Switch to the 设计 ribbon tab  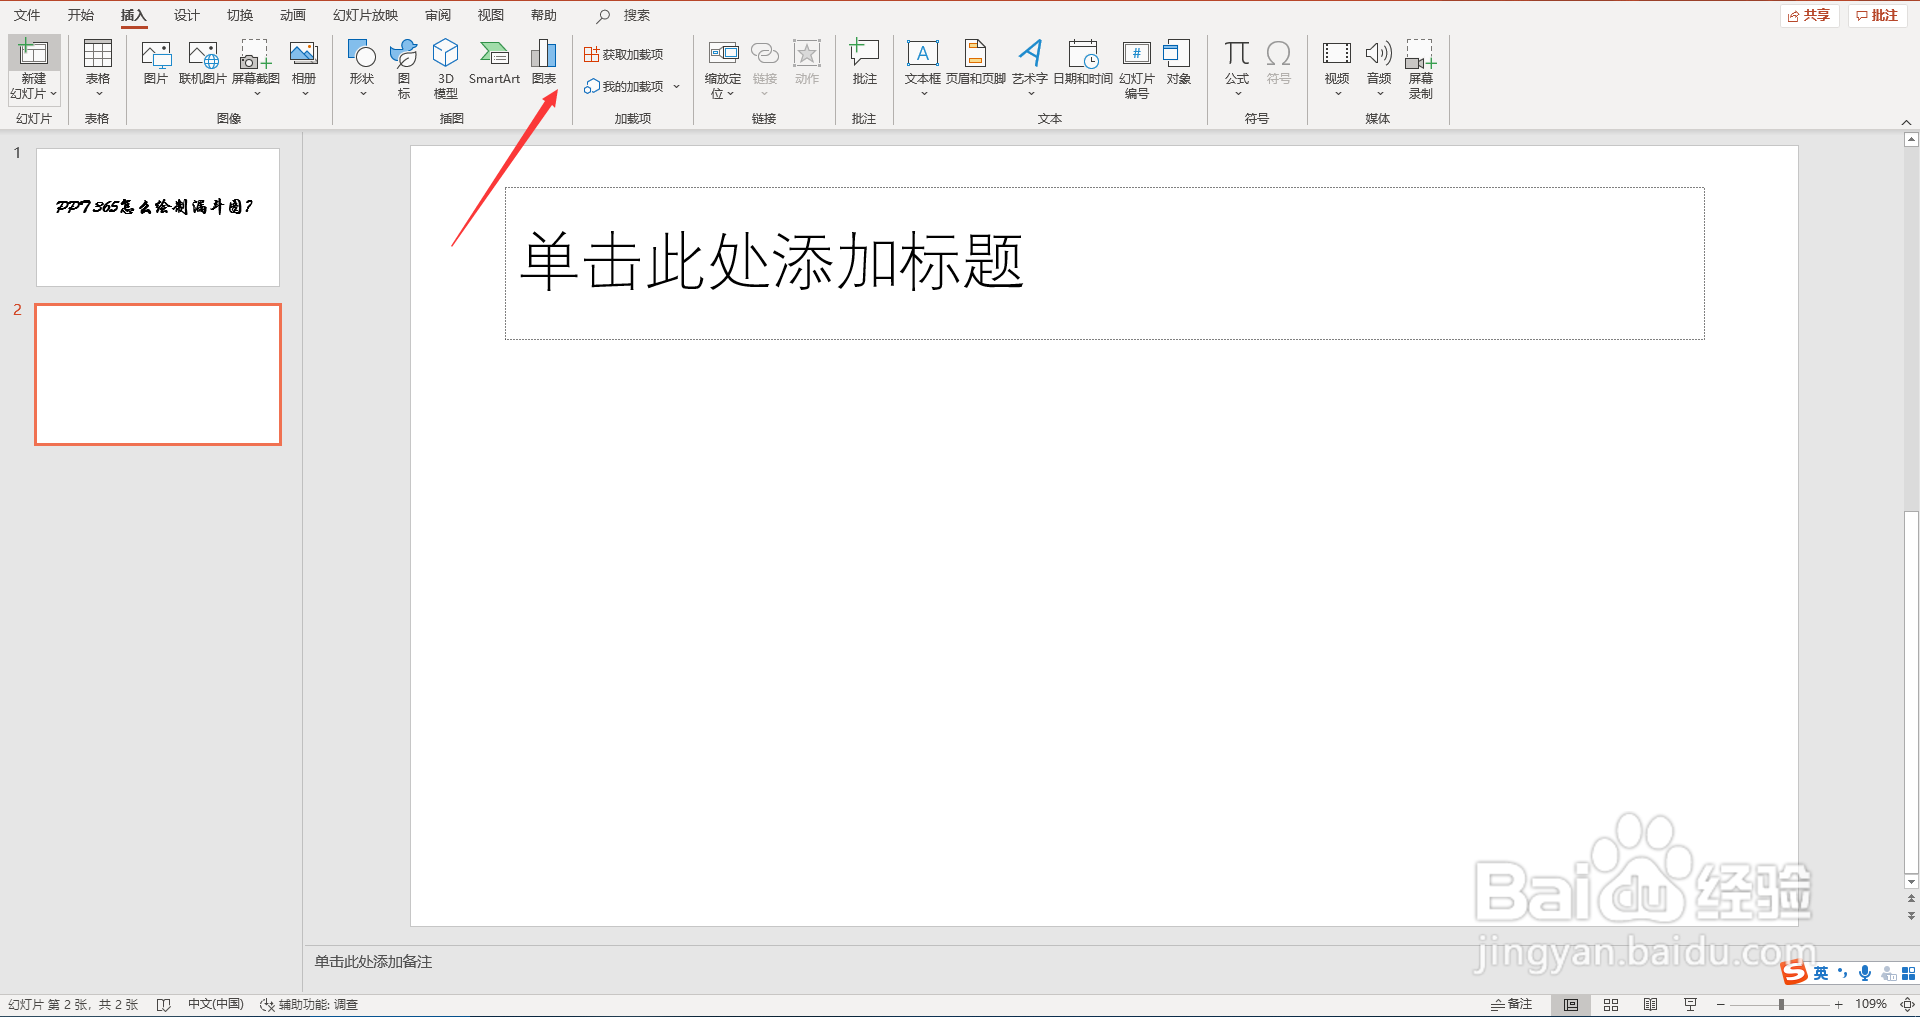pos(186,15)
